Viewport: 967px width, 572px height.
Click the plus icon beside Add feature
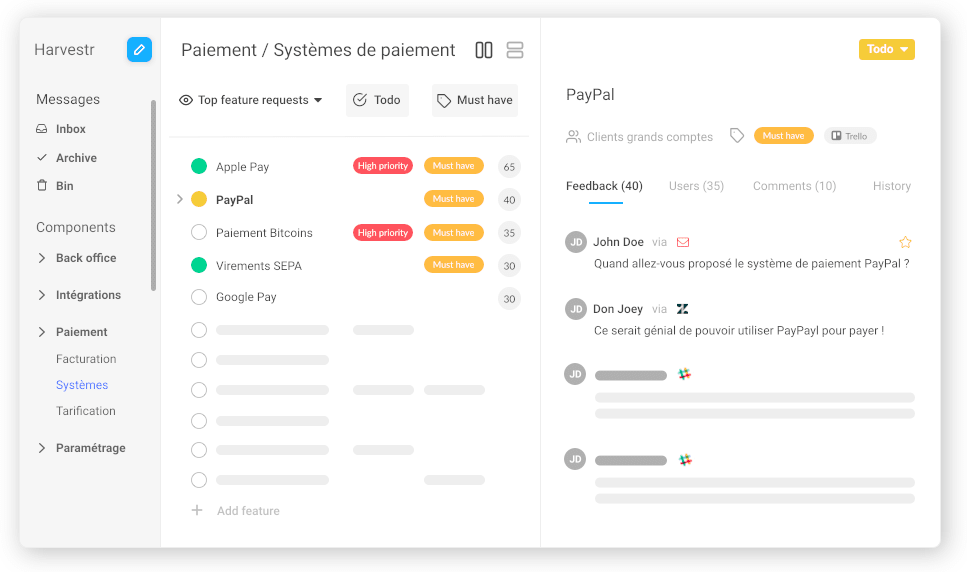point(197,510)
